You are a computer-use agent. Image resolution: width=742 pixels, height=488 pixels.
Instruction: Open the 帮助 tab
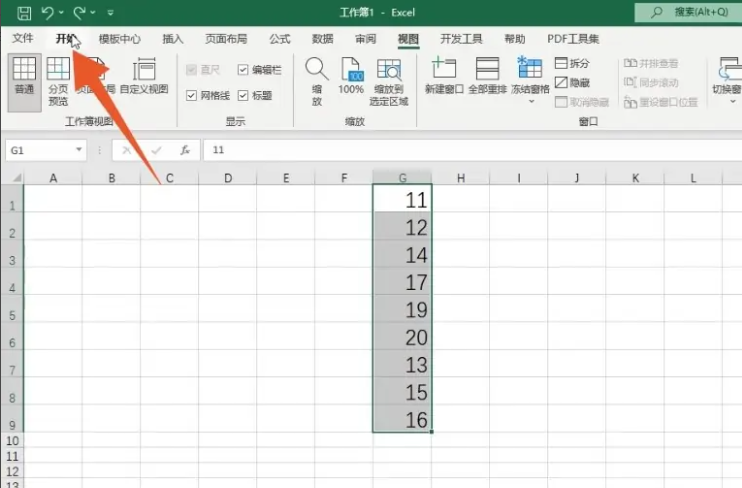click(515, 39)
